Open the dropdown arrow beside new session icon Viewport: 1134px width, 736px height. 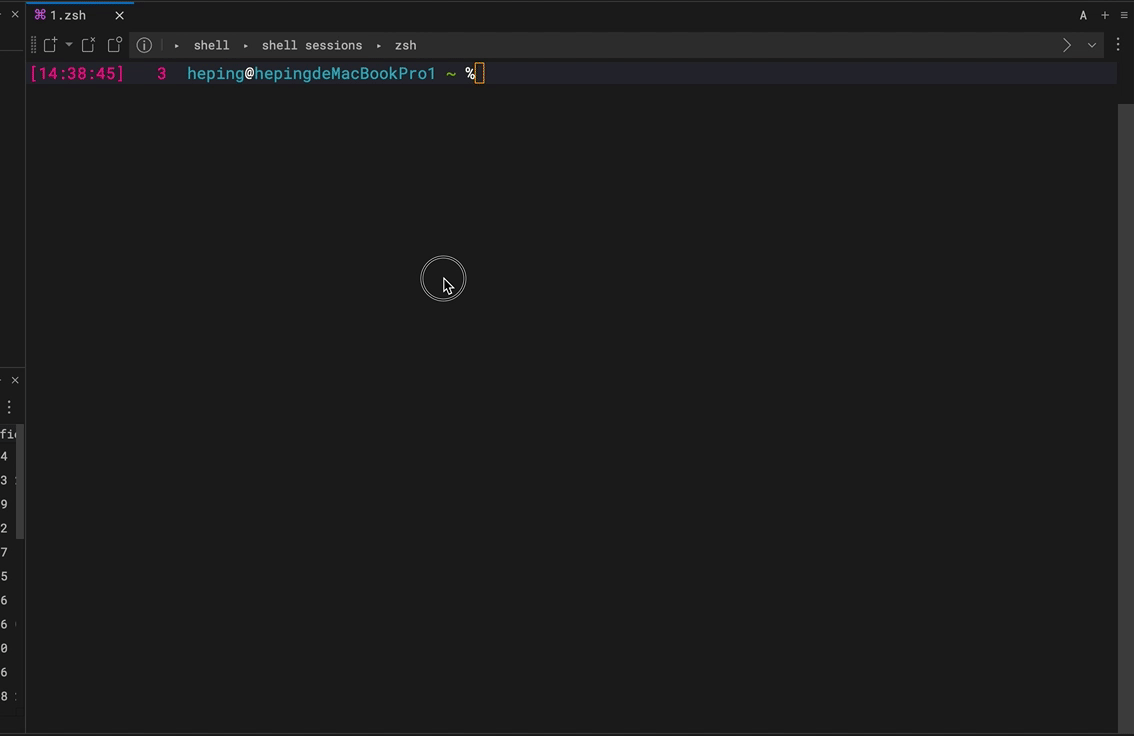pyautogui.click(x=68, y=44)
